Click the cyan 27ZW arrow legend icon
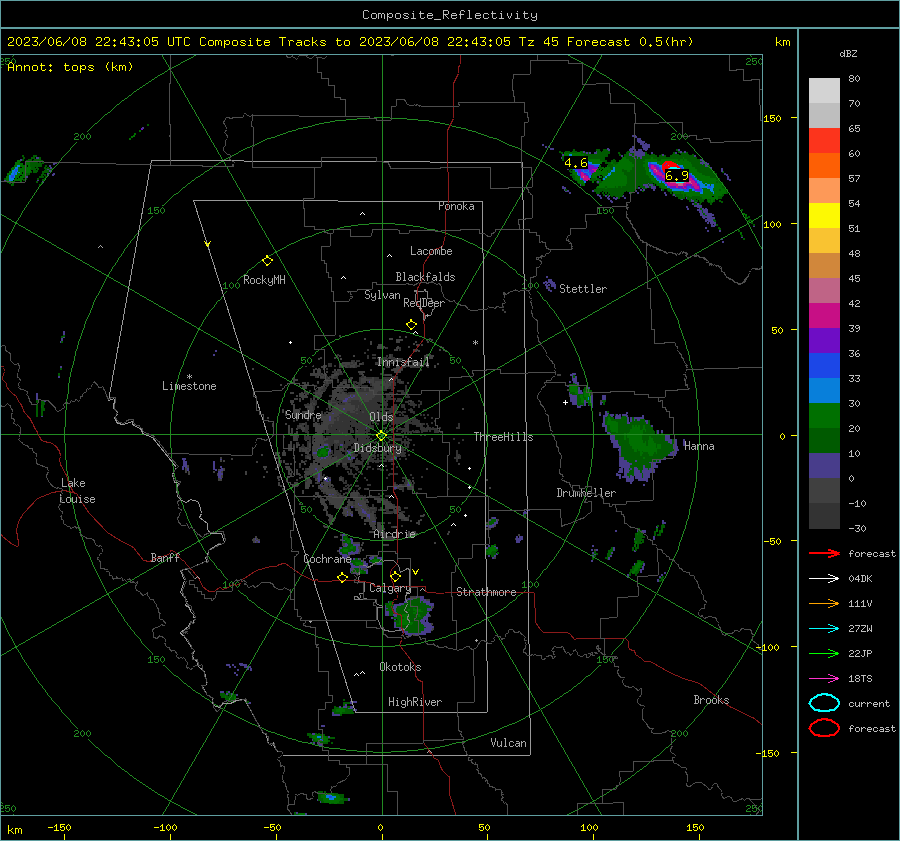 pos(824,629)
